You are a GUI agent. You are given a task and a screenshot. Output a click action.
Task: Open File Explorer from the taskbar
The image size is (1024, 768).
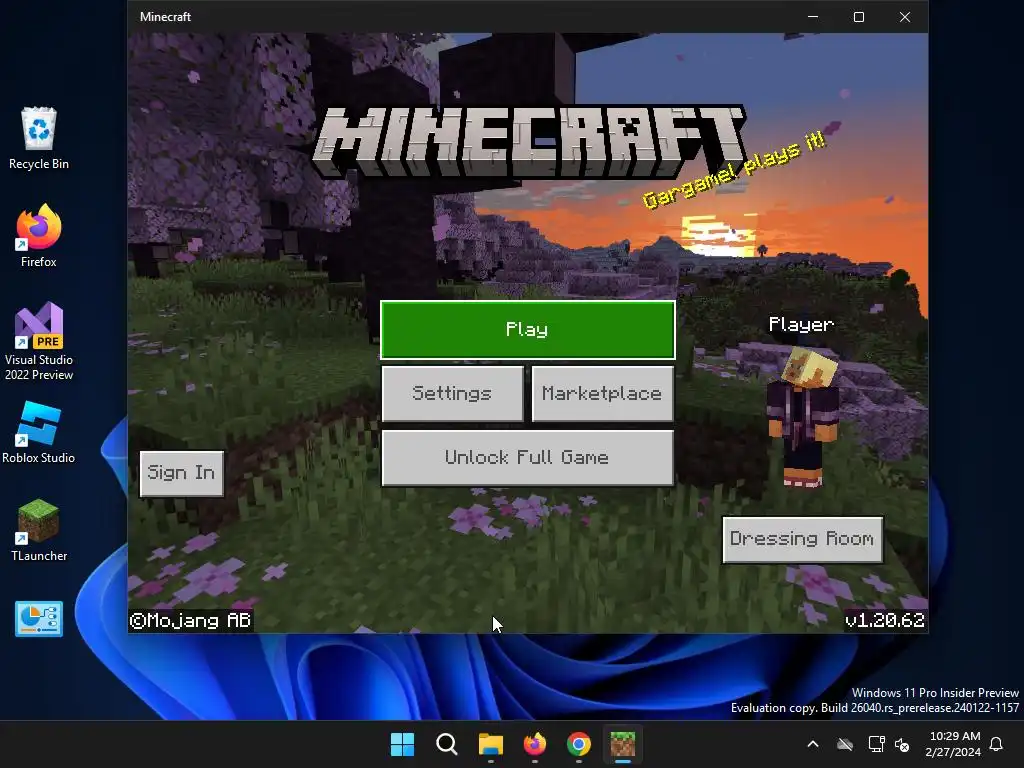click(490, 744)
